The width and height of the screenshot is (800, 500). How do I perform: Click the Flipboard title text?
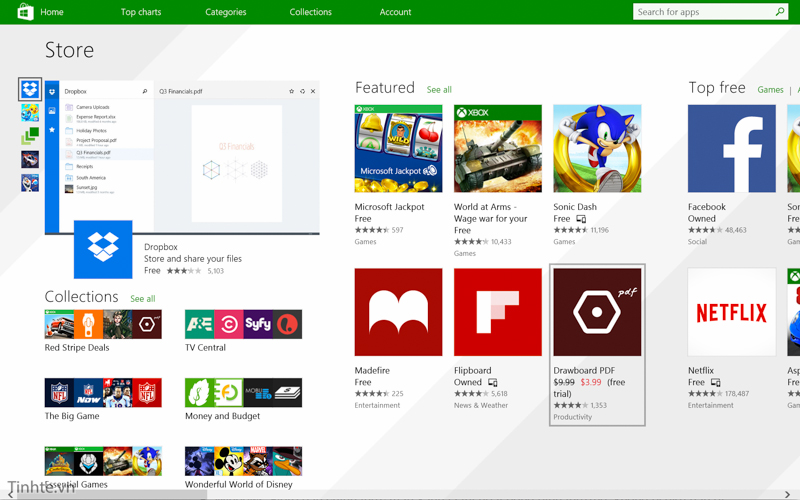coord(472,370)
